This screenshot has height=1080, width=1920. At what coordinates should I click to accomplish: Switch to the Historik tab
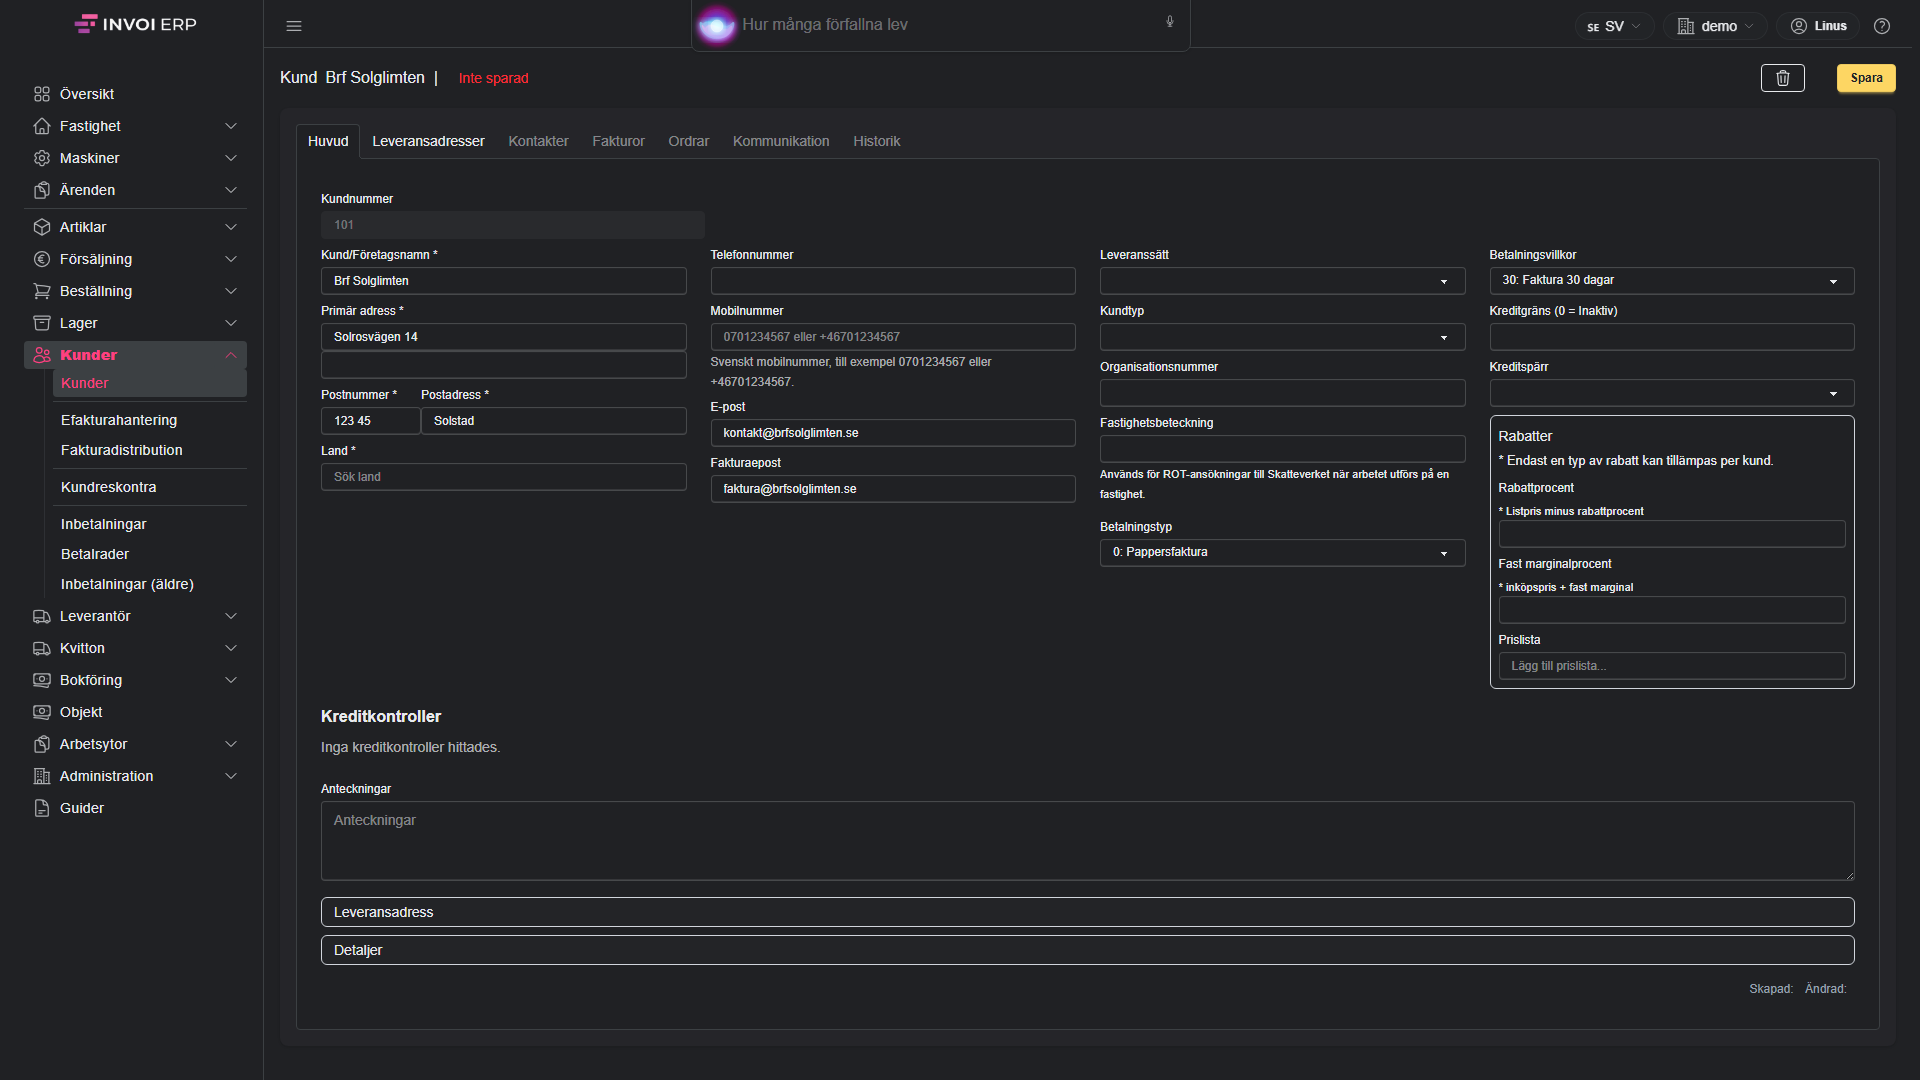876,141
